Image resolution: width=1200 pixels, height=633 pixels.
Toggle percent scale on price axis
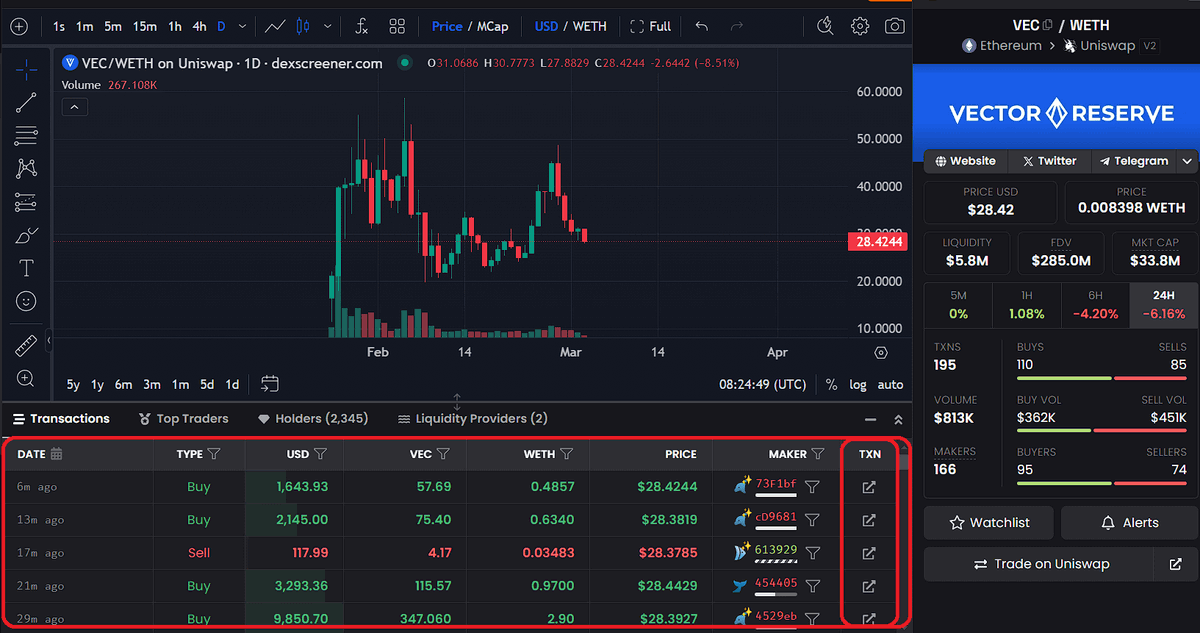coord(831,384)
